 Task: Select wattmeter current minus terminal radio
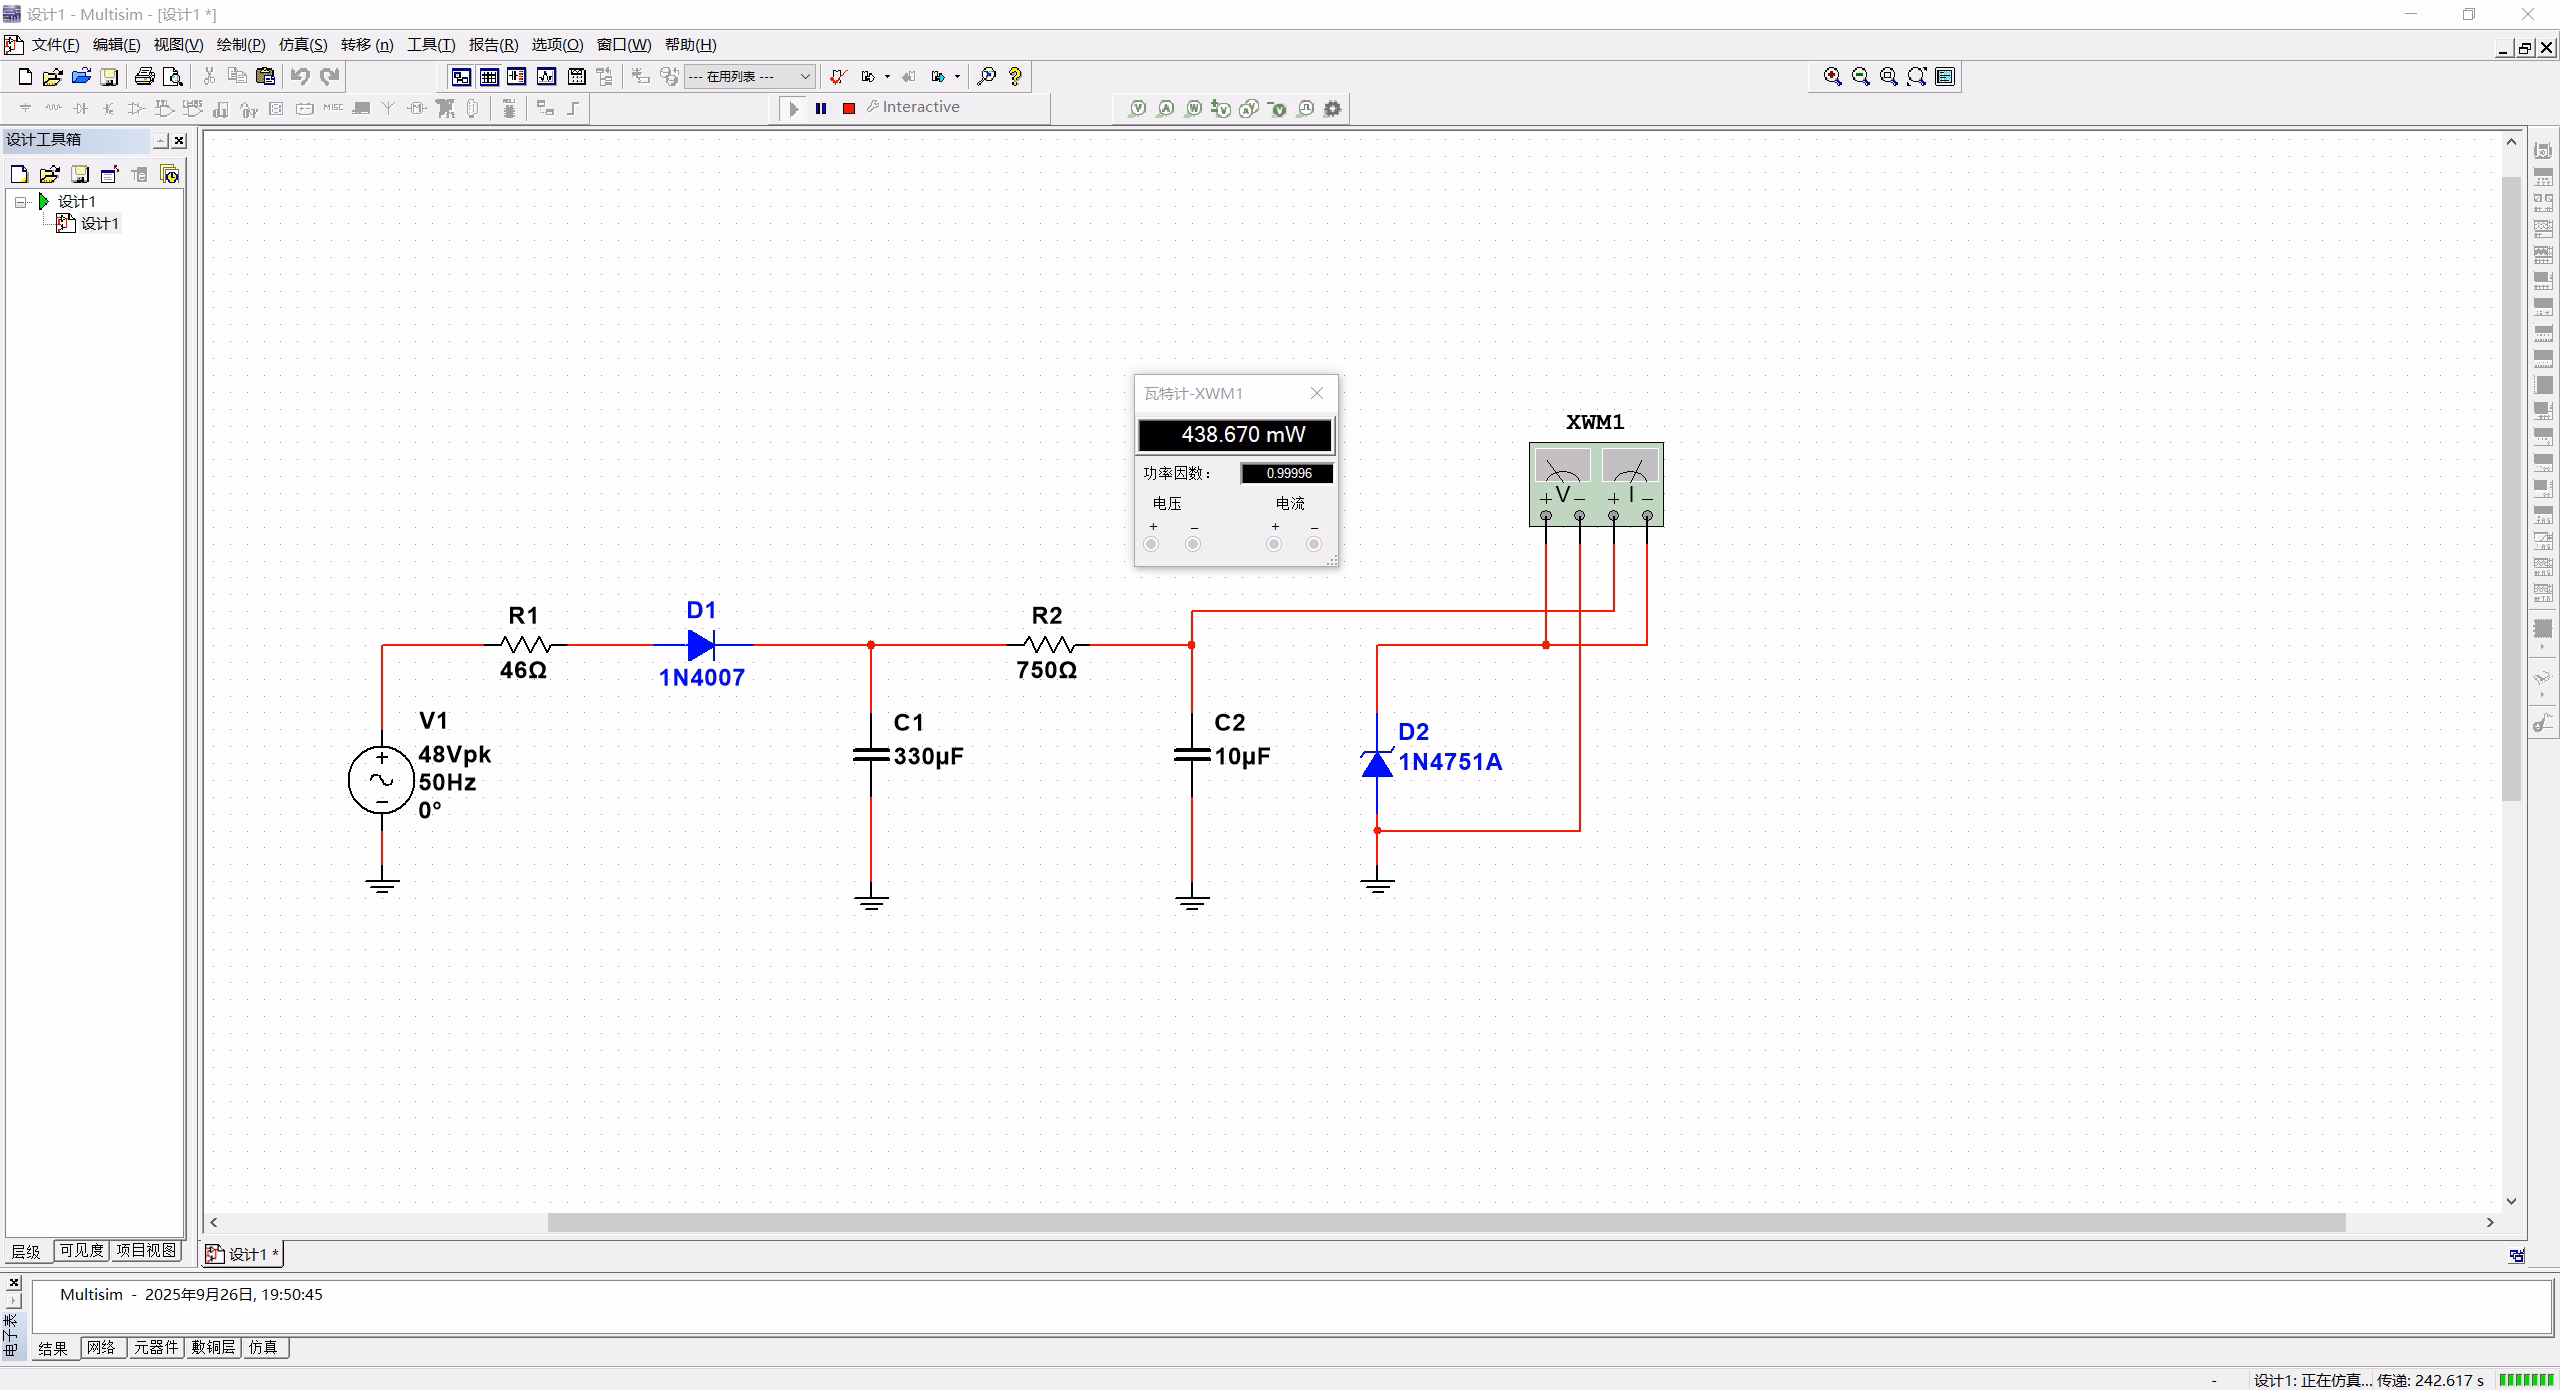pos(1314,544)
